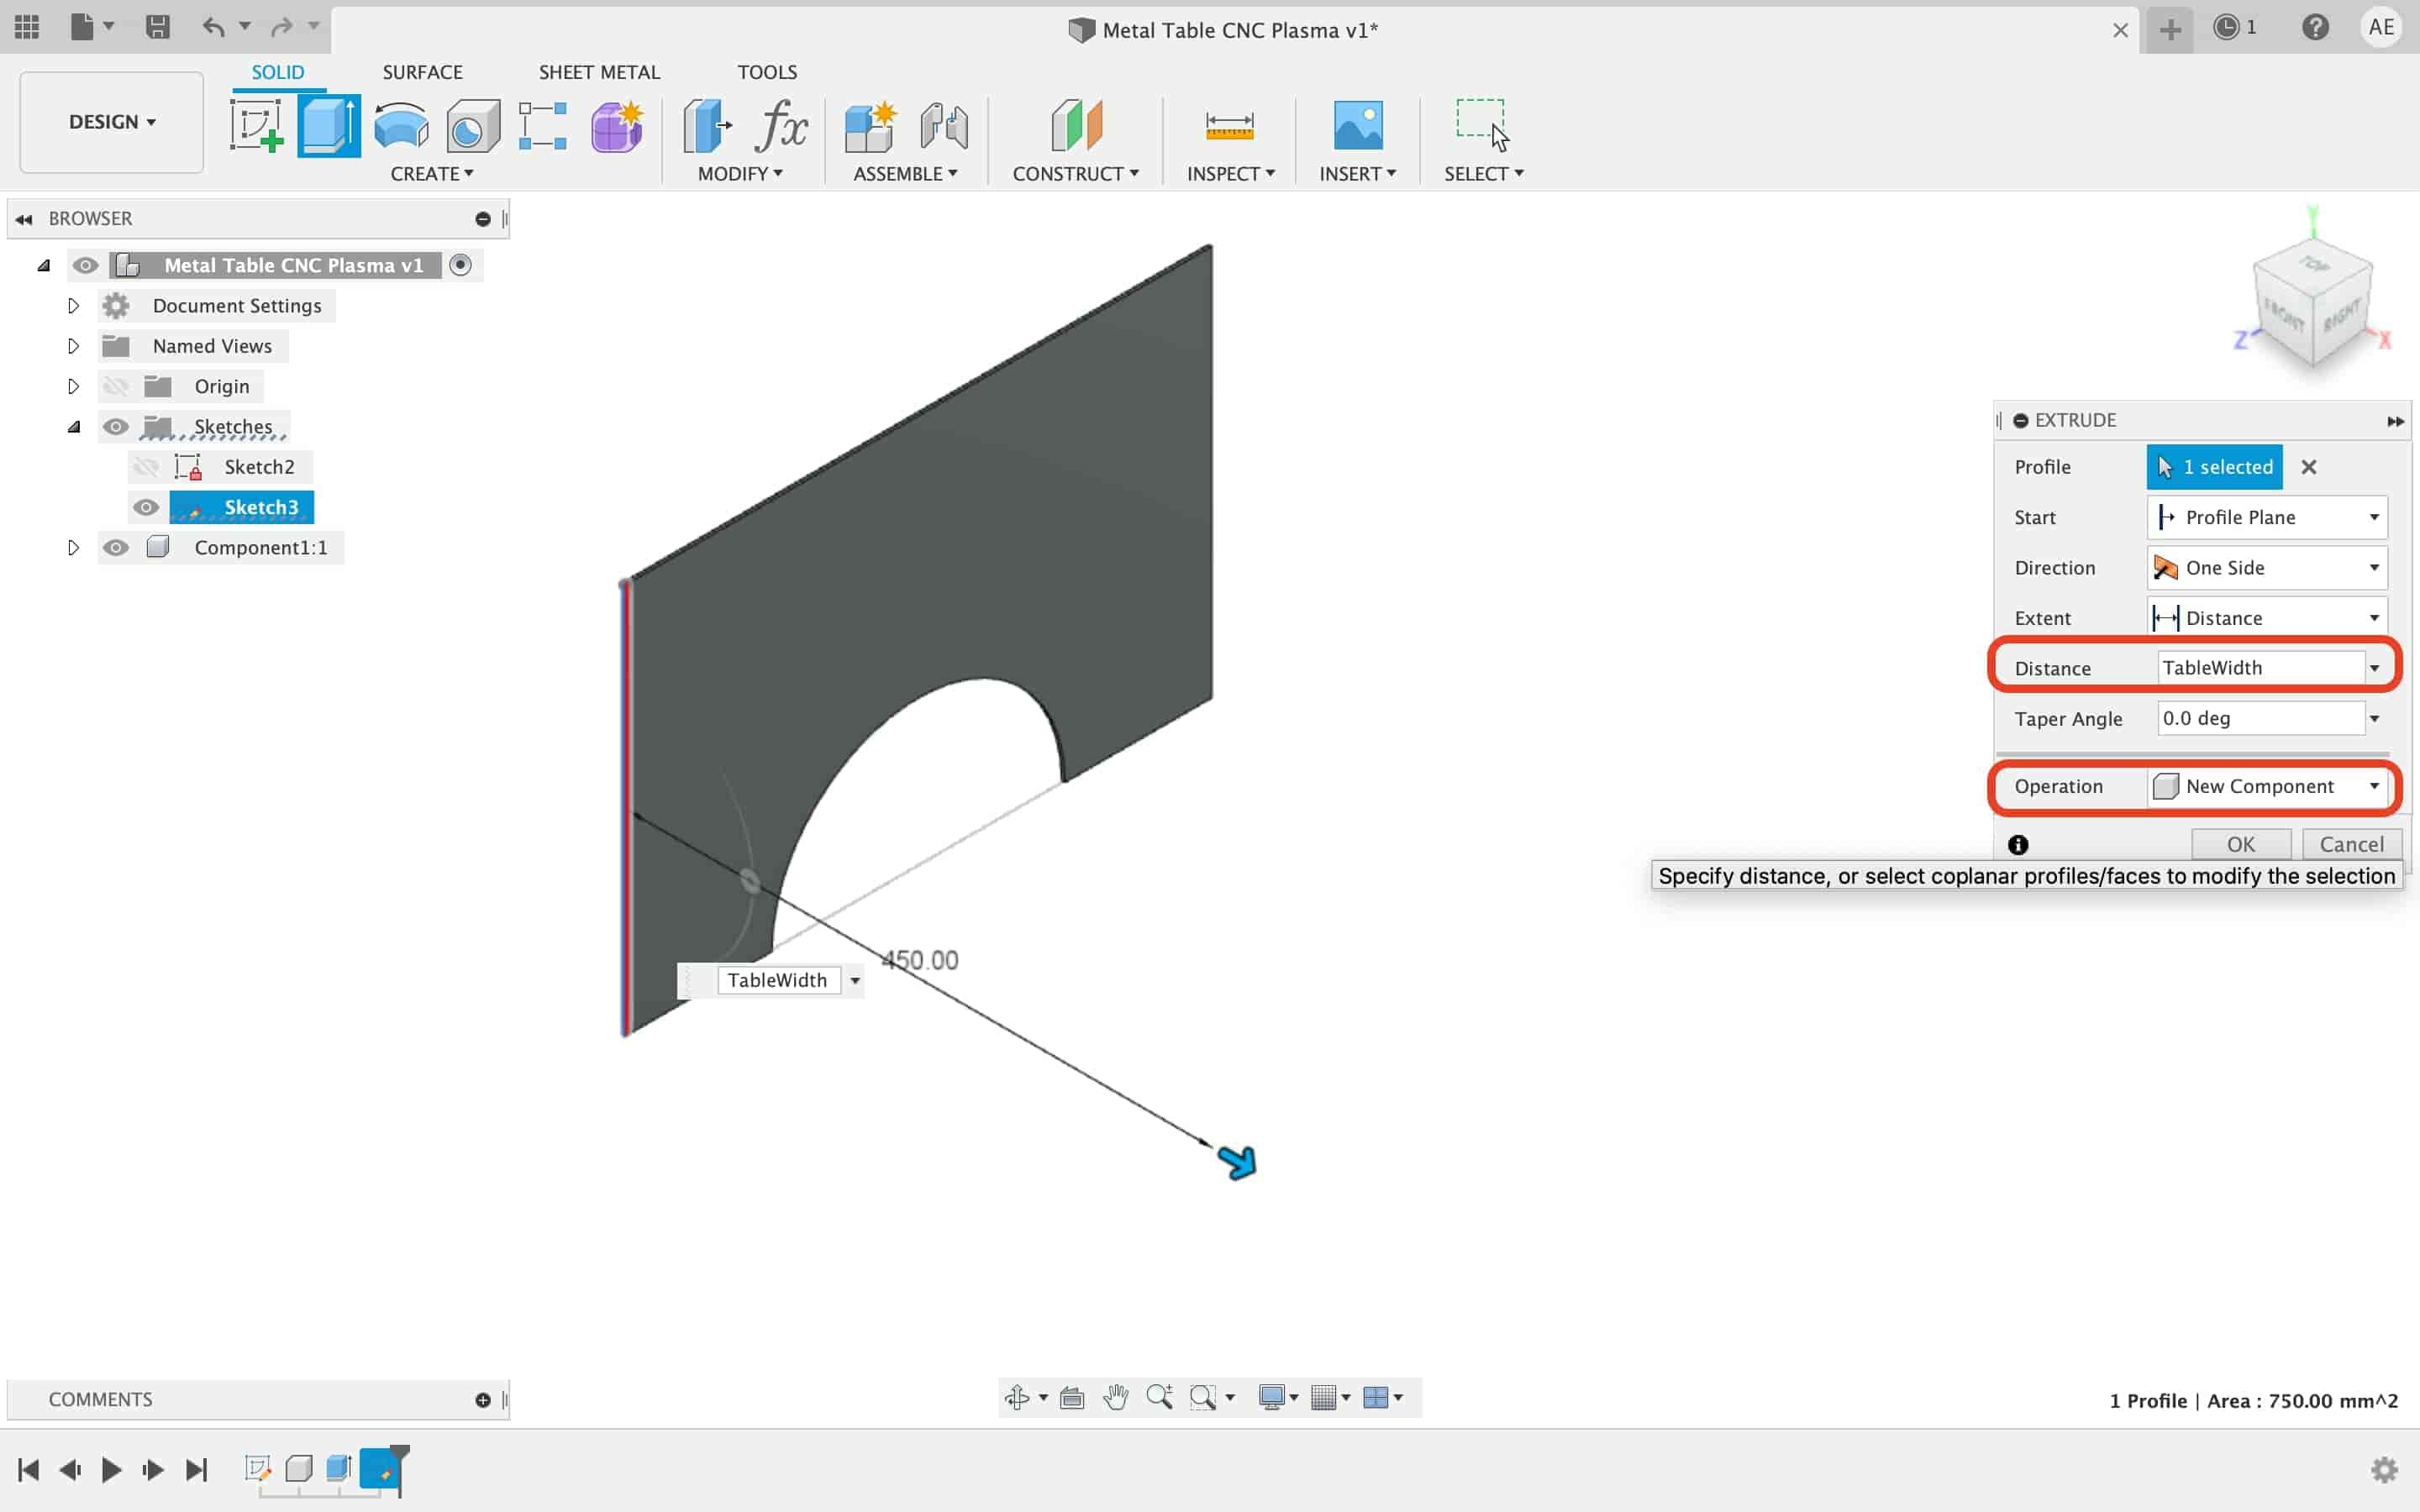The height and width of the screenshot is (1512, 2420).
Task: Activate the root component radio button
Action: point(460,265)
